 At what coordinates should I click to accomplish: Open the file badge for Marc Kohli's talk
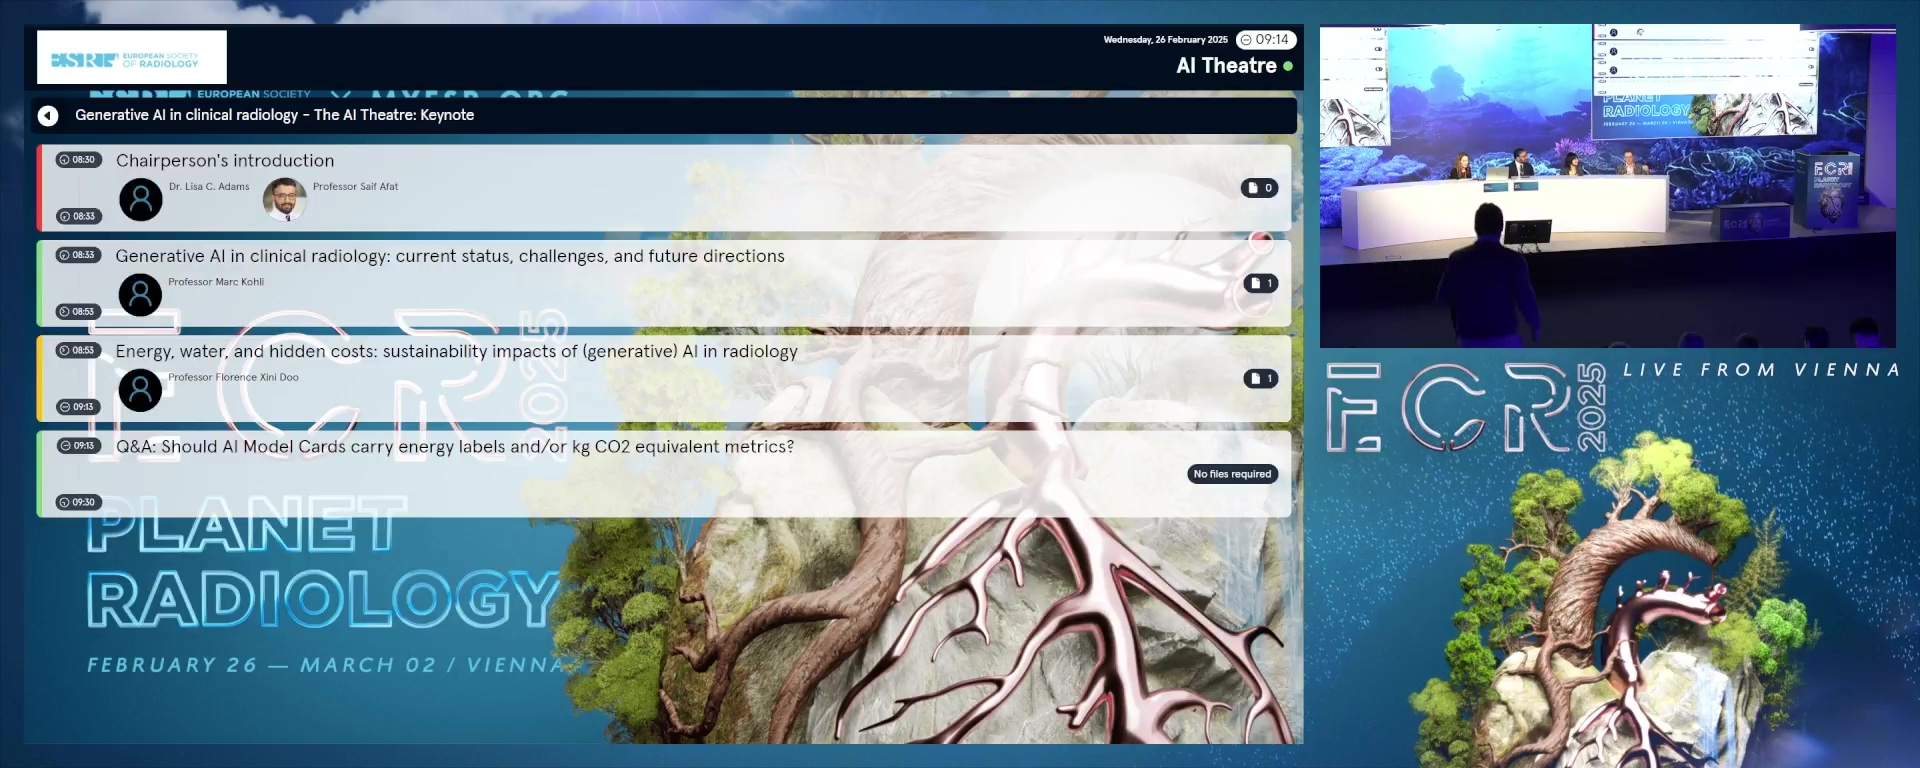1260,284
